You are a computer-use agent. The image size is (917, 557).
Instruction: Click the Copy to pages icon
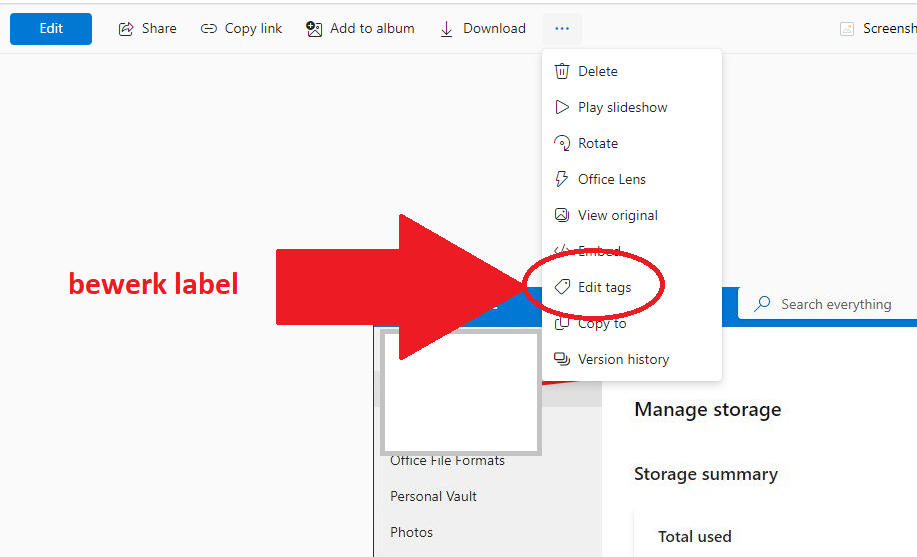pyautogui.click(x=561, y=324)
